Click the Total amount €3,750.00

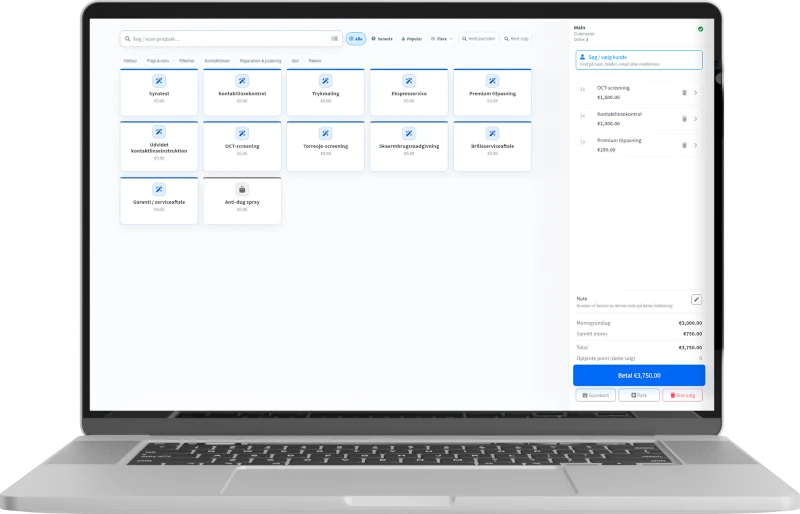pyautogui.click(x=690, y=348)
